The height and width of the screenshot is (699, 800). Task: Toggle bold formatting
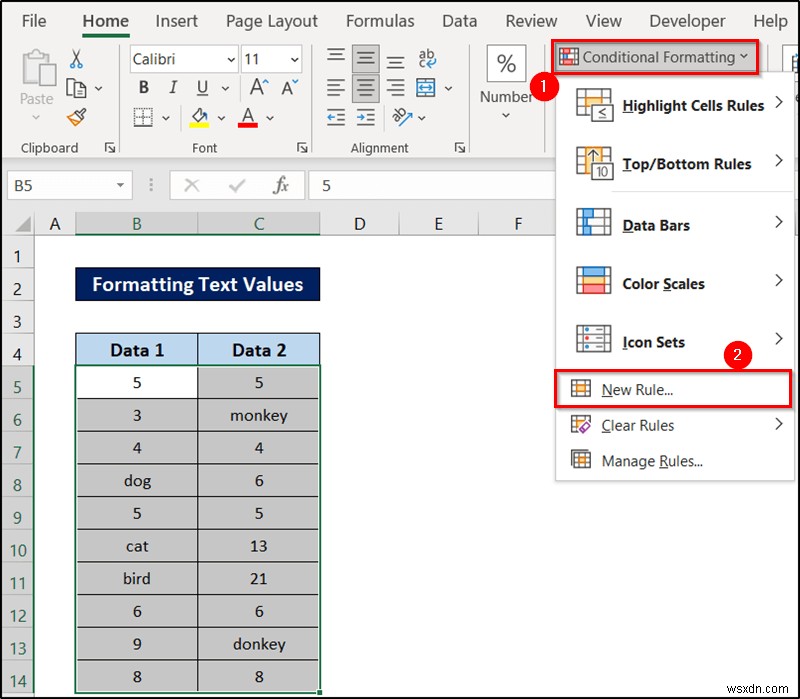click(x=143, y=88)
